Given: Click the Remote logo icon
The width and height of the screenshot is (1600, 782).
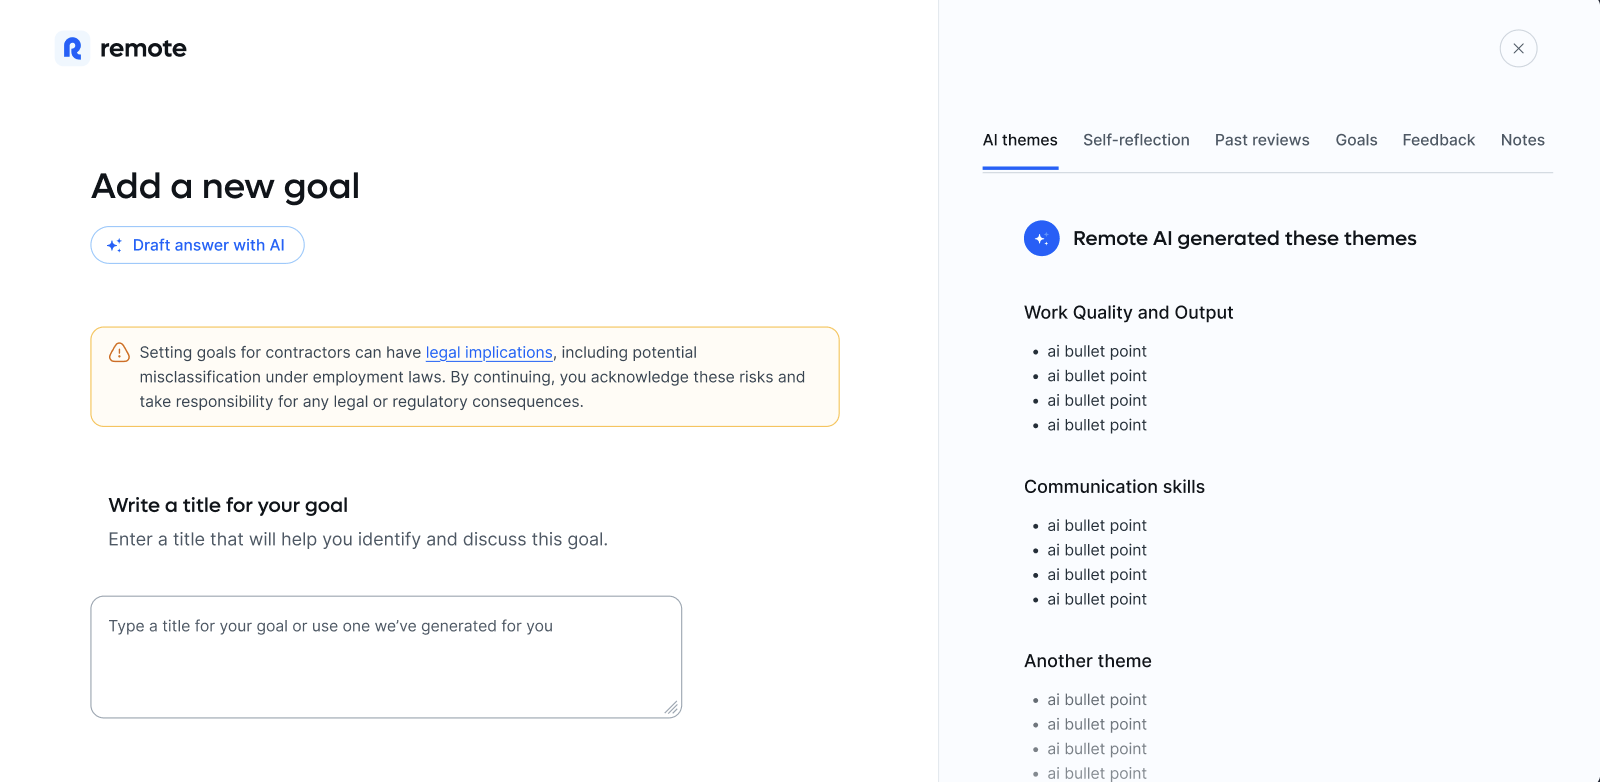Looking at the screenshot, I should click(x=72, y=48).
